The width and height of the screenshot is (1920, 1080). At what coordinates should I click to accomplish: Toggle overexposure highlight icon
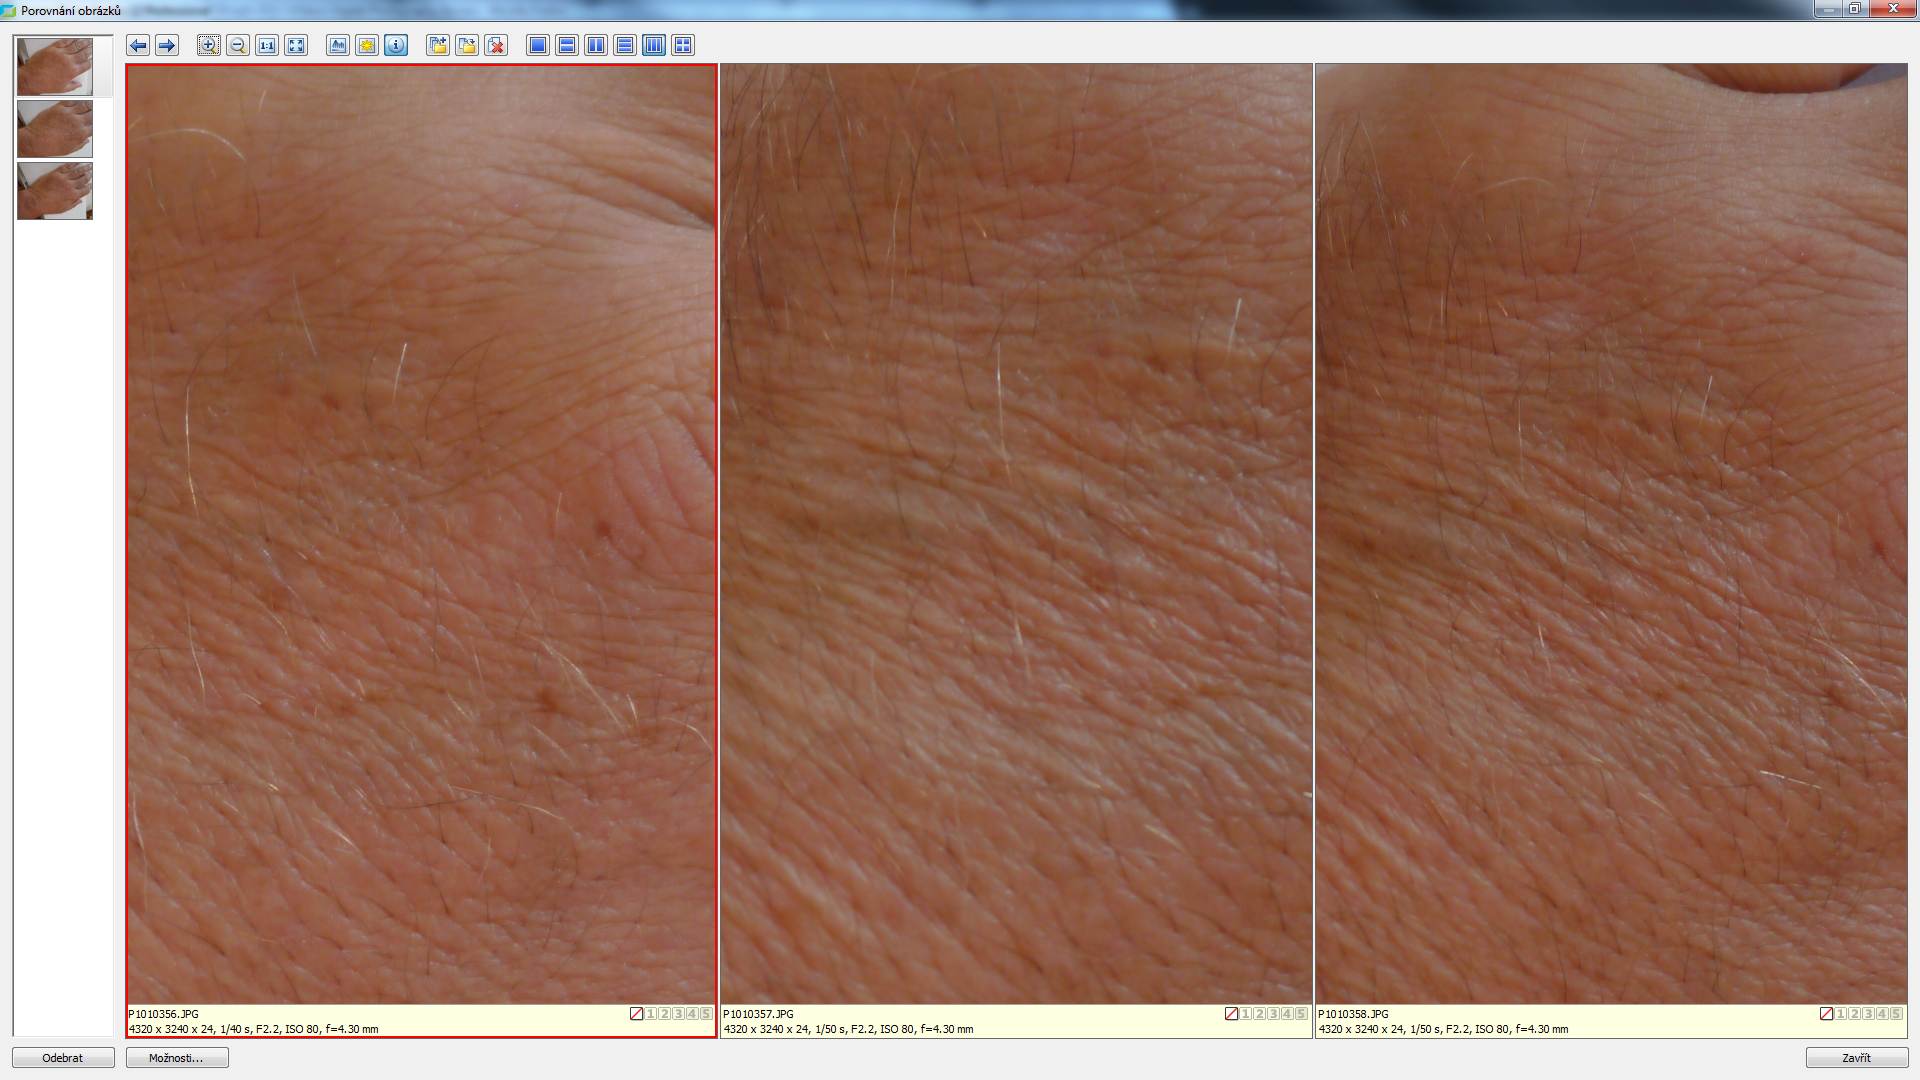367,45
